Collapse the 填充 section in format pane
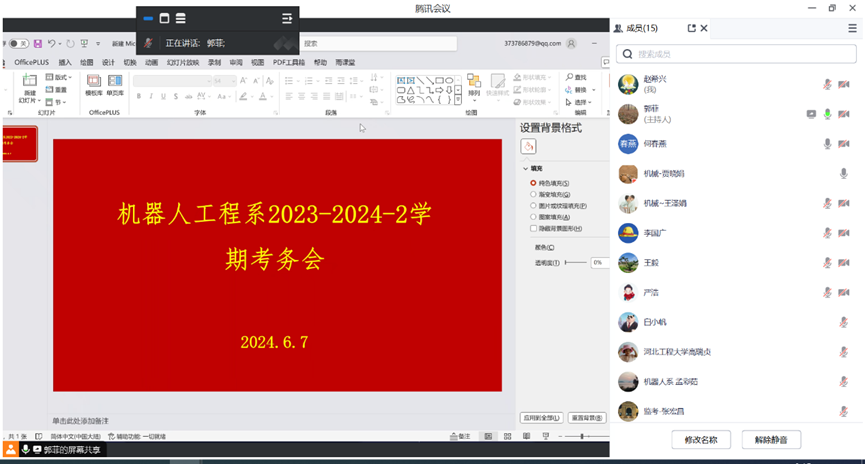The height and width of the screenshot is (464, 865). click(x=525, y=169)
